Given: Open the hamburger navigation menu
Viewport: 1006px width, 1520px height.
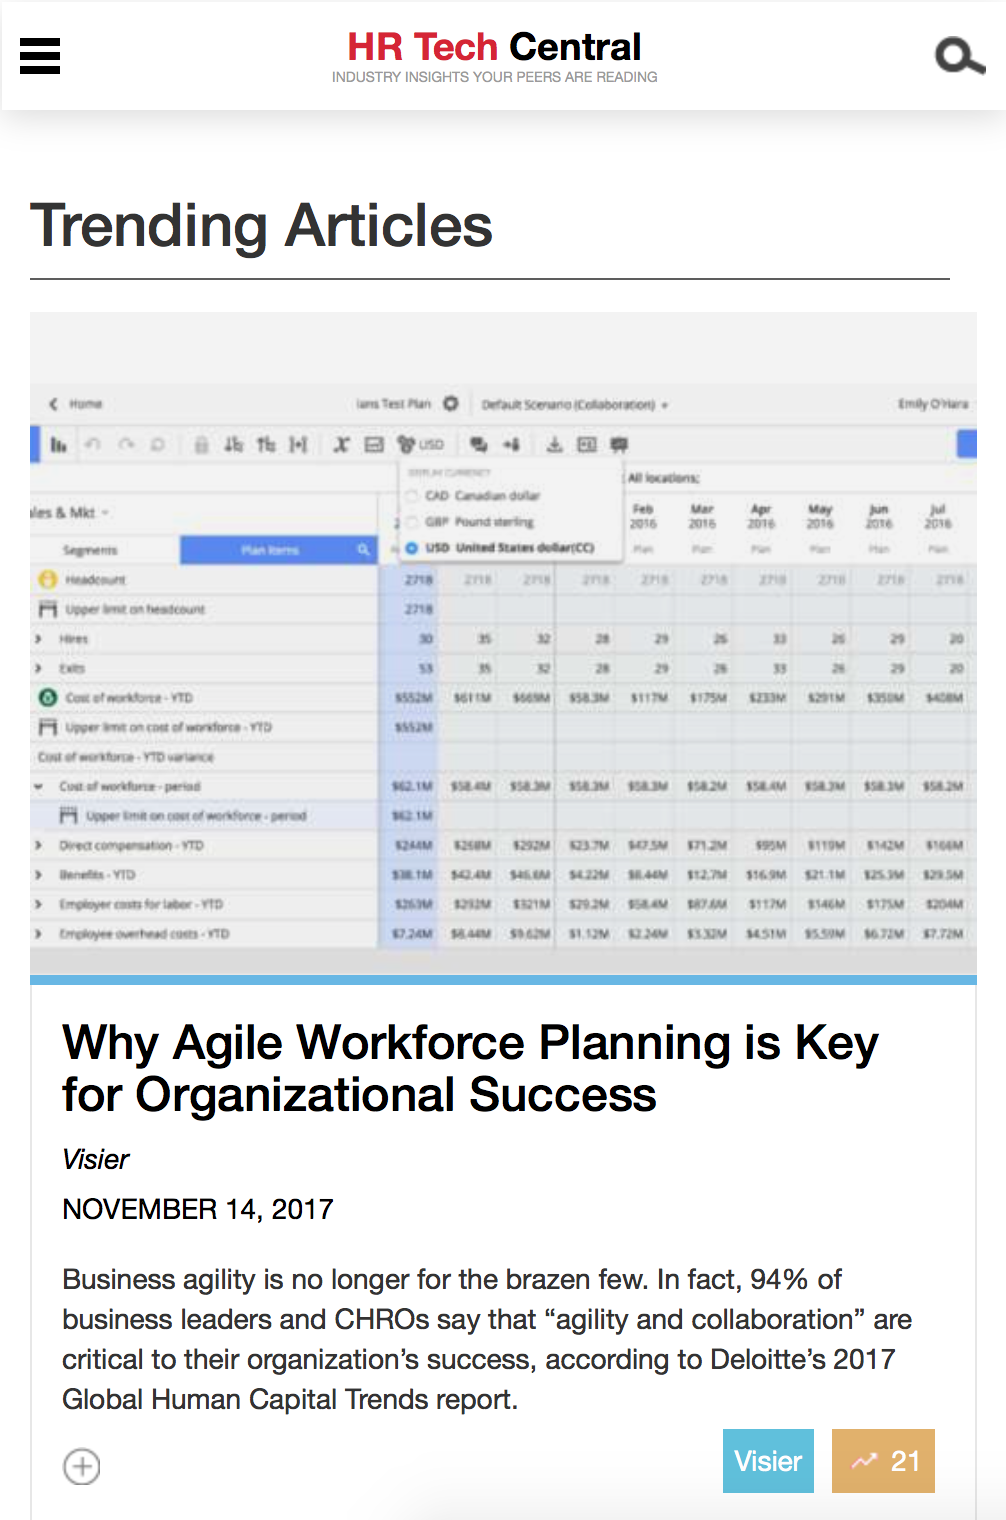Looking at the screenshot, I should 40,56.
